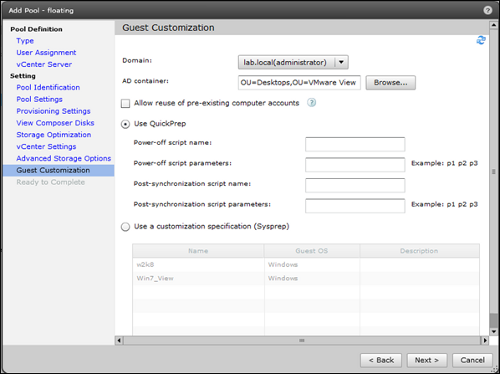This screenshot has width=500, height=374.
Task: Click the refresh icon under the Guest Customization header
Action: tap(481, 40)
